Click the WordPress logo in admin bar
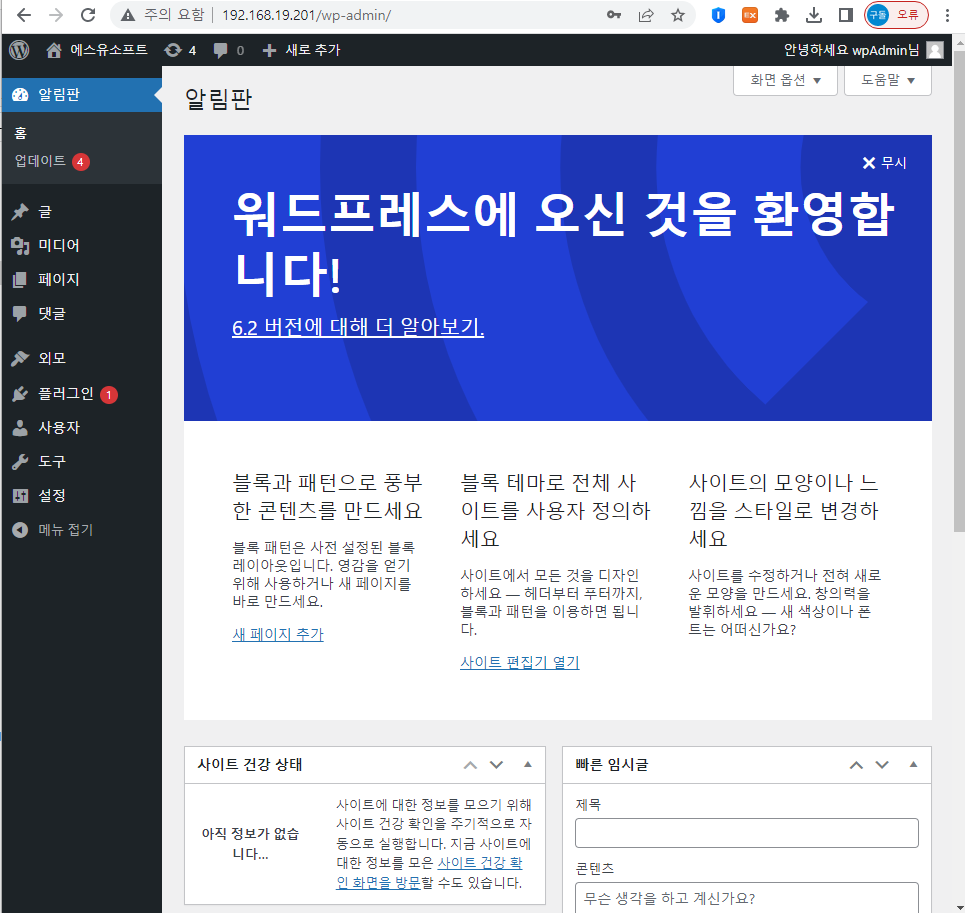The height and width of the screenshot is (913, 965). [x=19, y=50]
